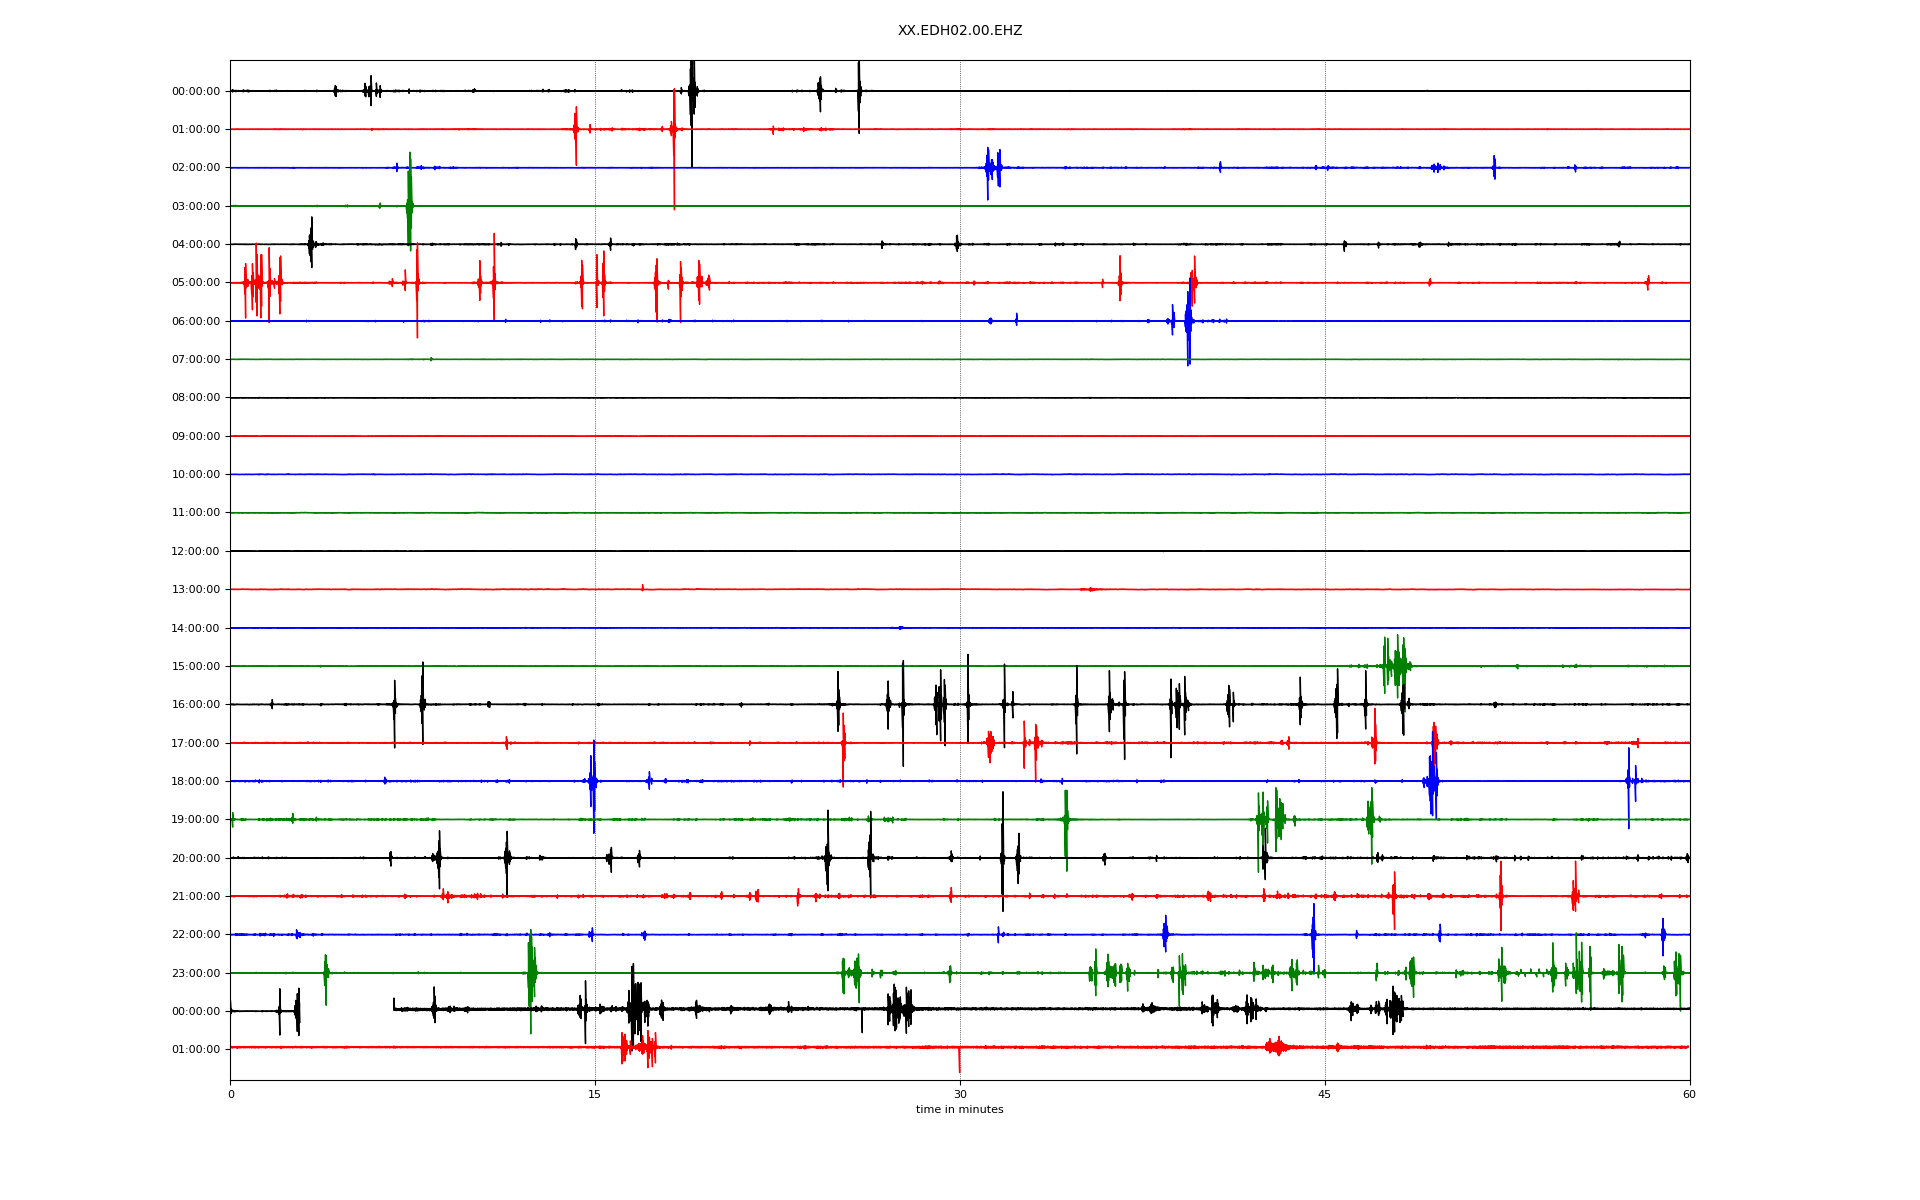Click the x-axis tick label 0
1920x1200 pixels.
coord(231,1094)
